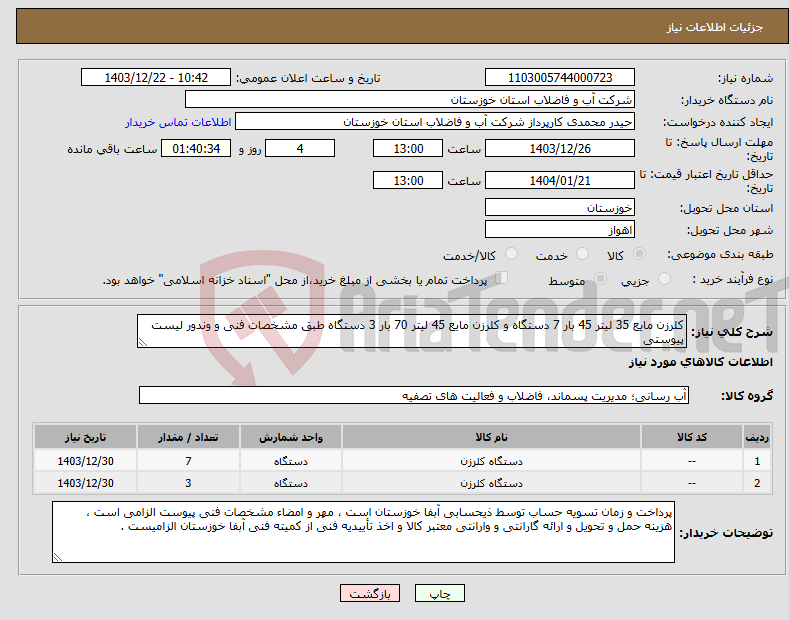Viewport: 789px width, 620px height.
Task: Click the جزئیات اطلاعات نیاز page title
Action: (x=715, y=27)
